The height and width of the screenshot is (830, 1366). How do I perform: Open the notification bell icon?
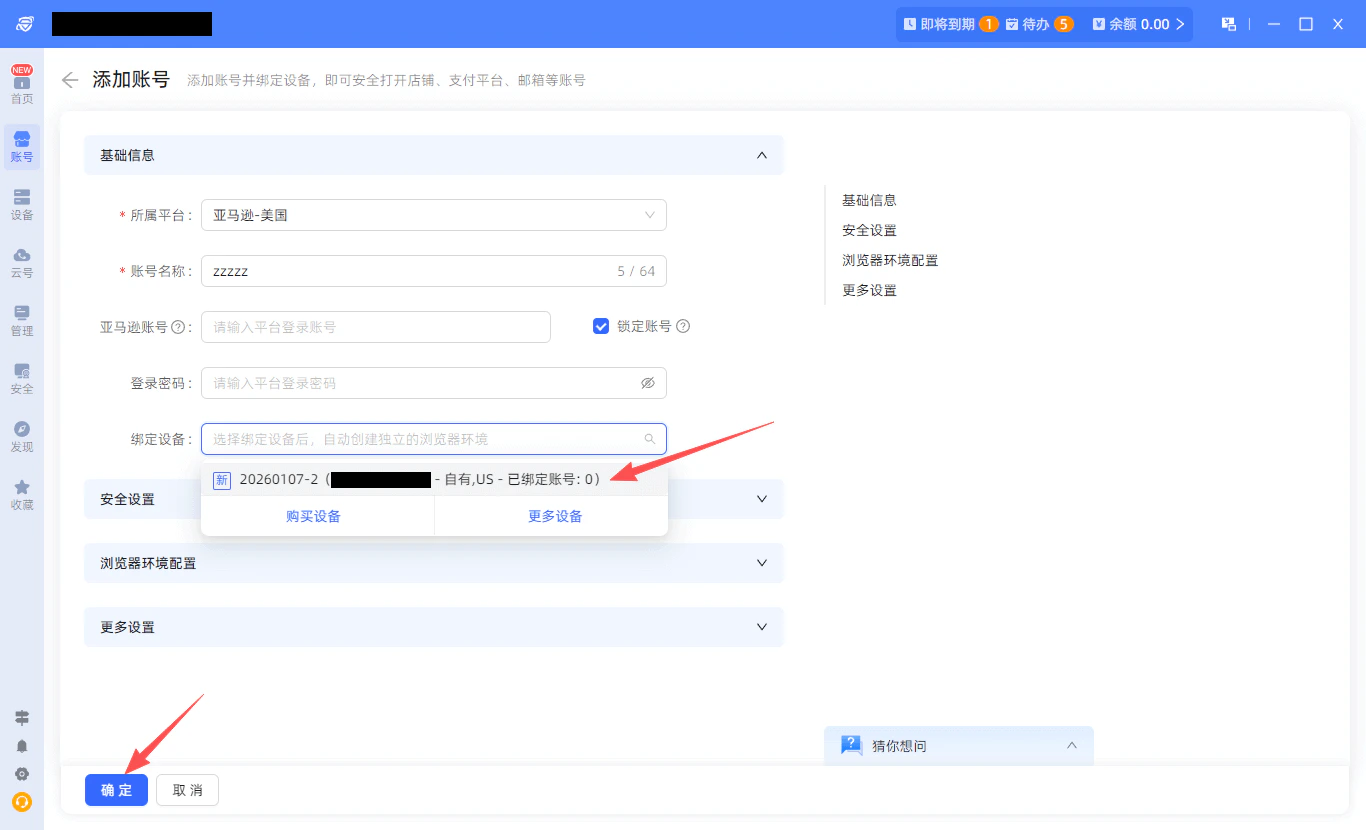(22, 746)
